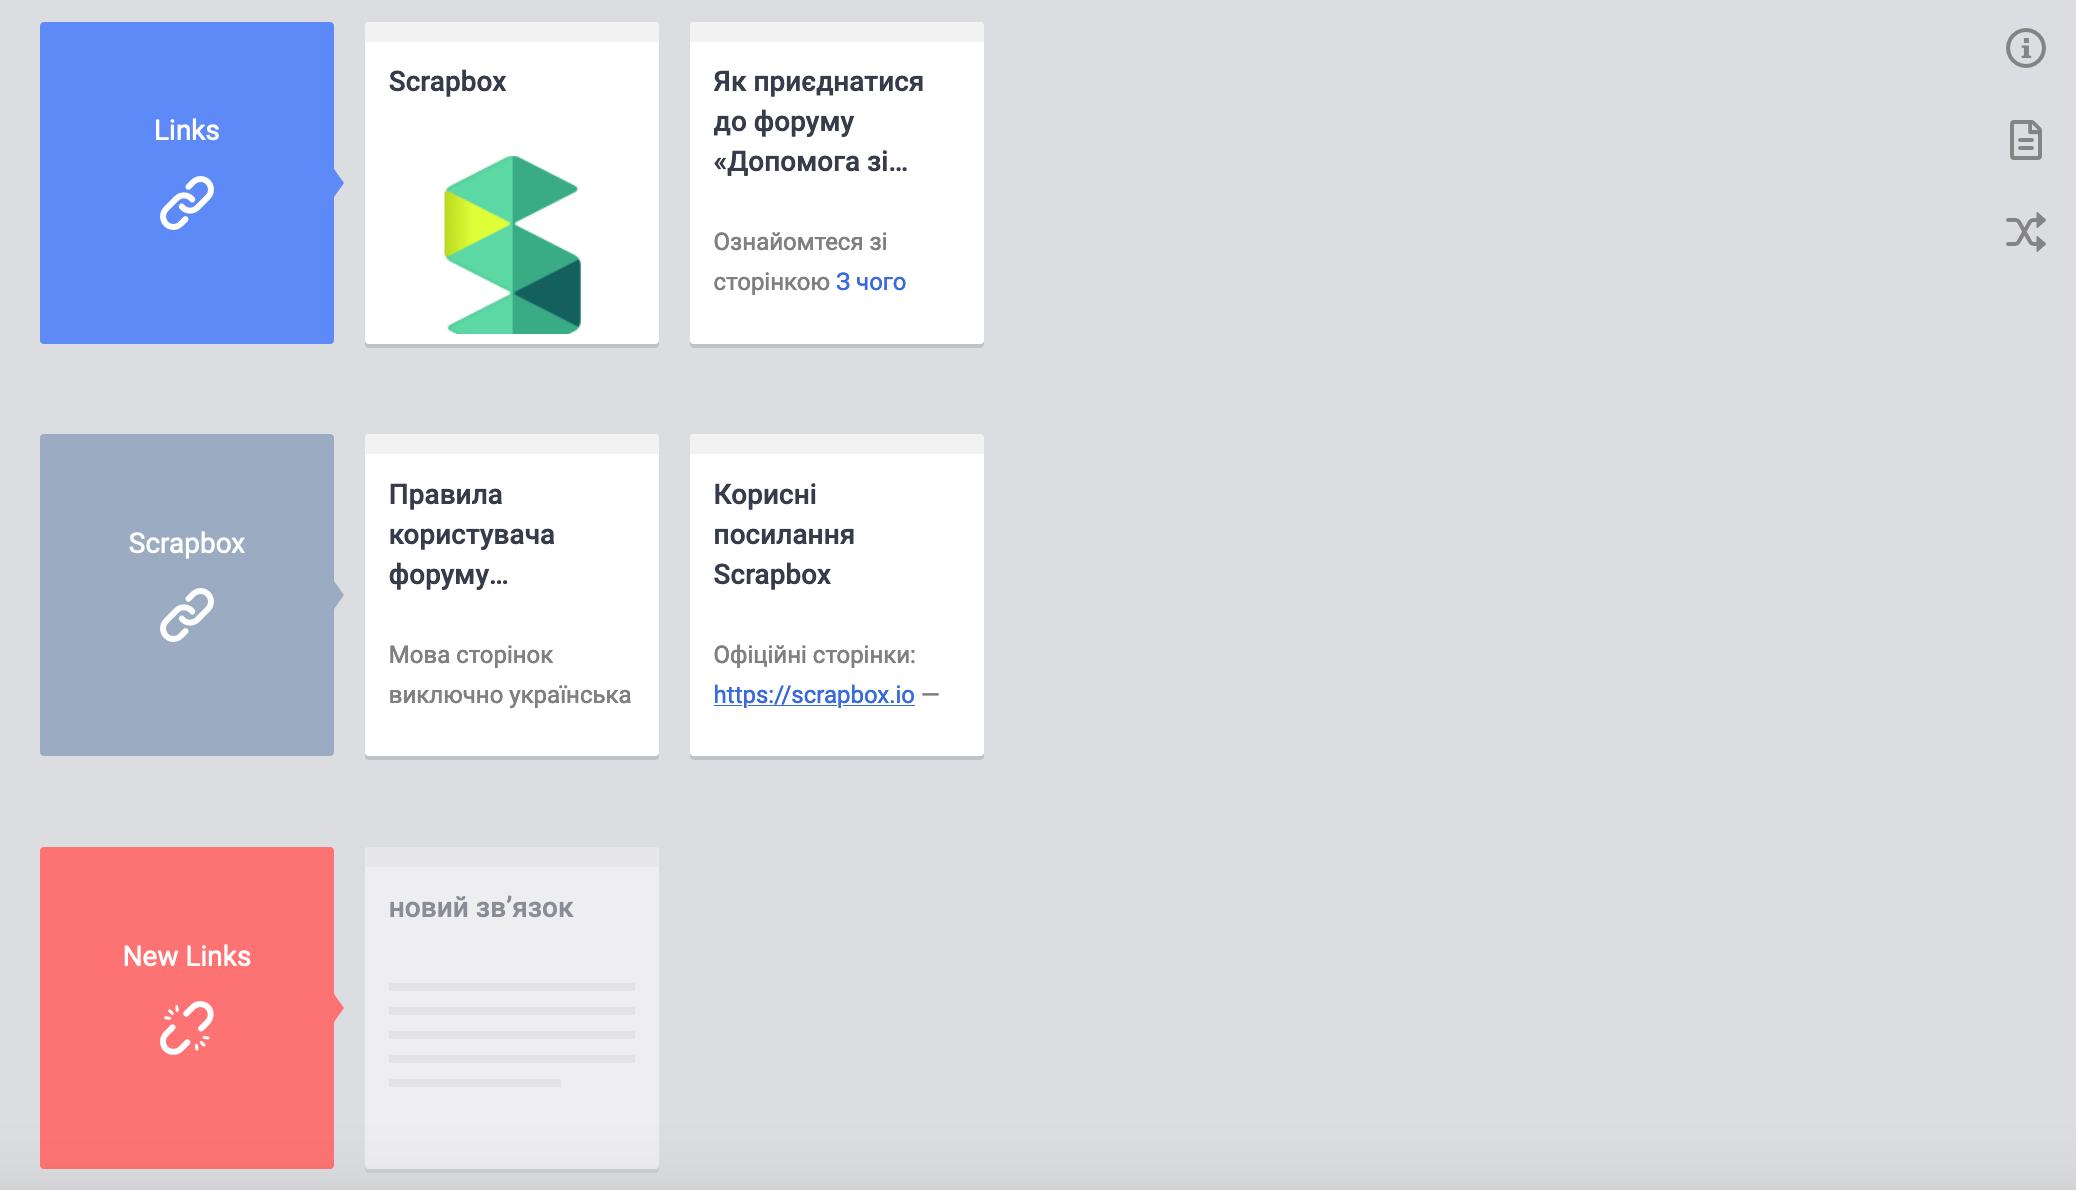Click the Links tile label text
The image size is (2076, 1190).
(187, 130)
